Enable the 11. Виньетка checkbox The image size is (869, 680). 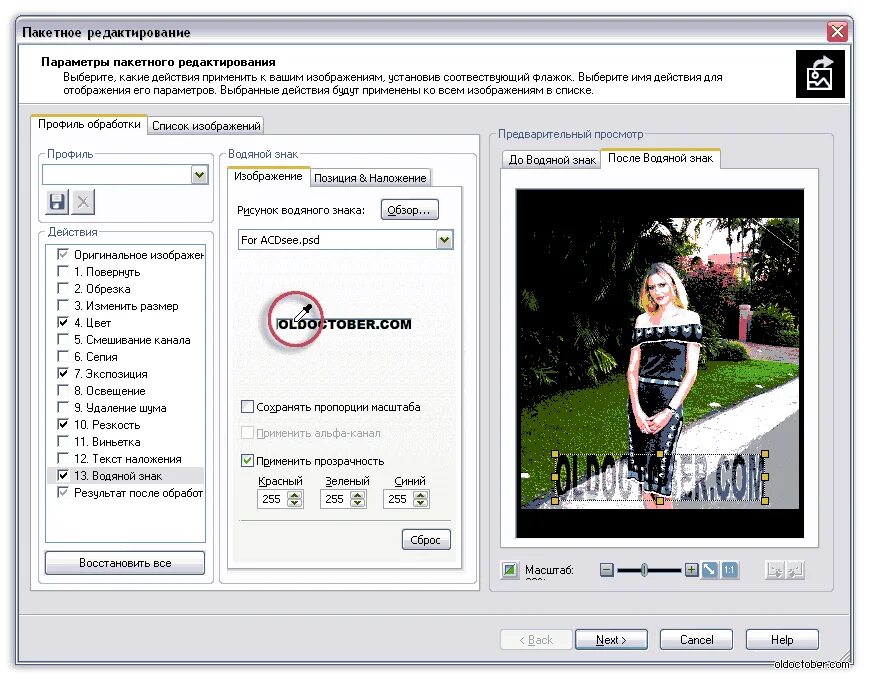tap(63, 442)
